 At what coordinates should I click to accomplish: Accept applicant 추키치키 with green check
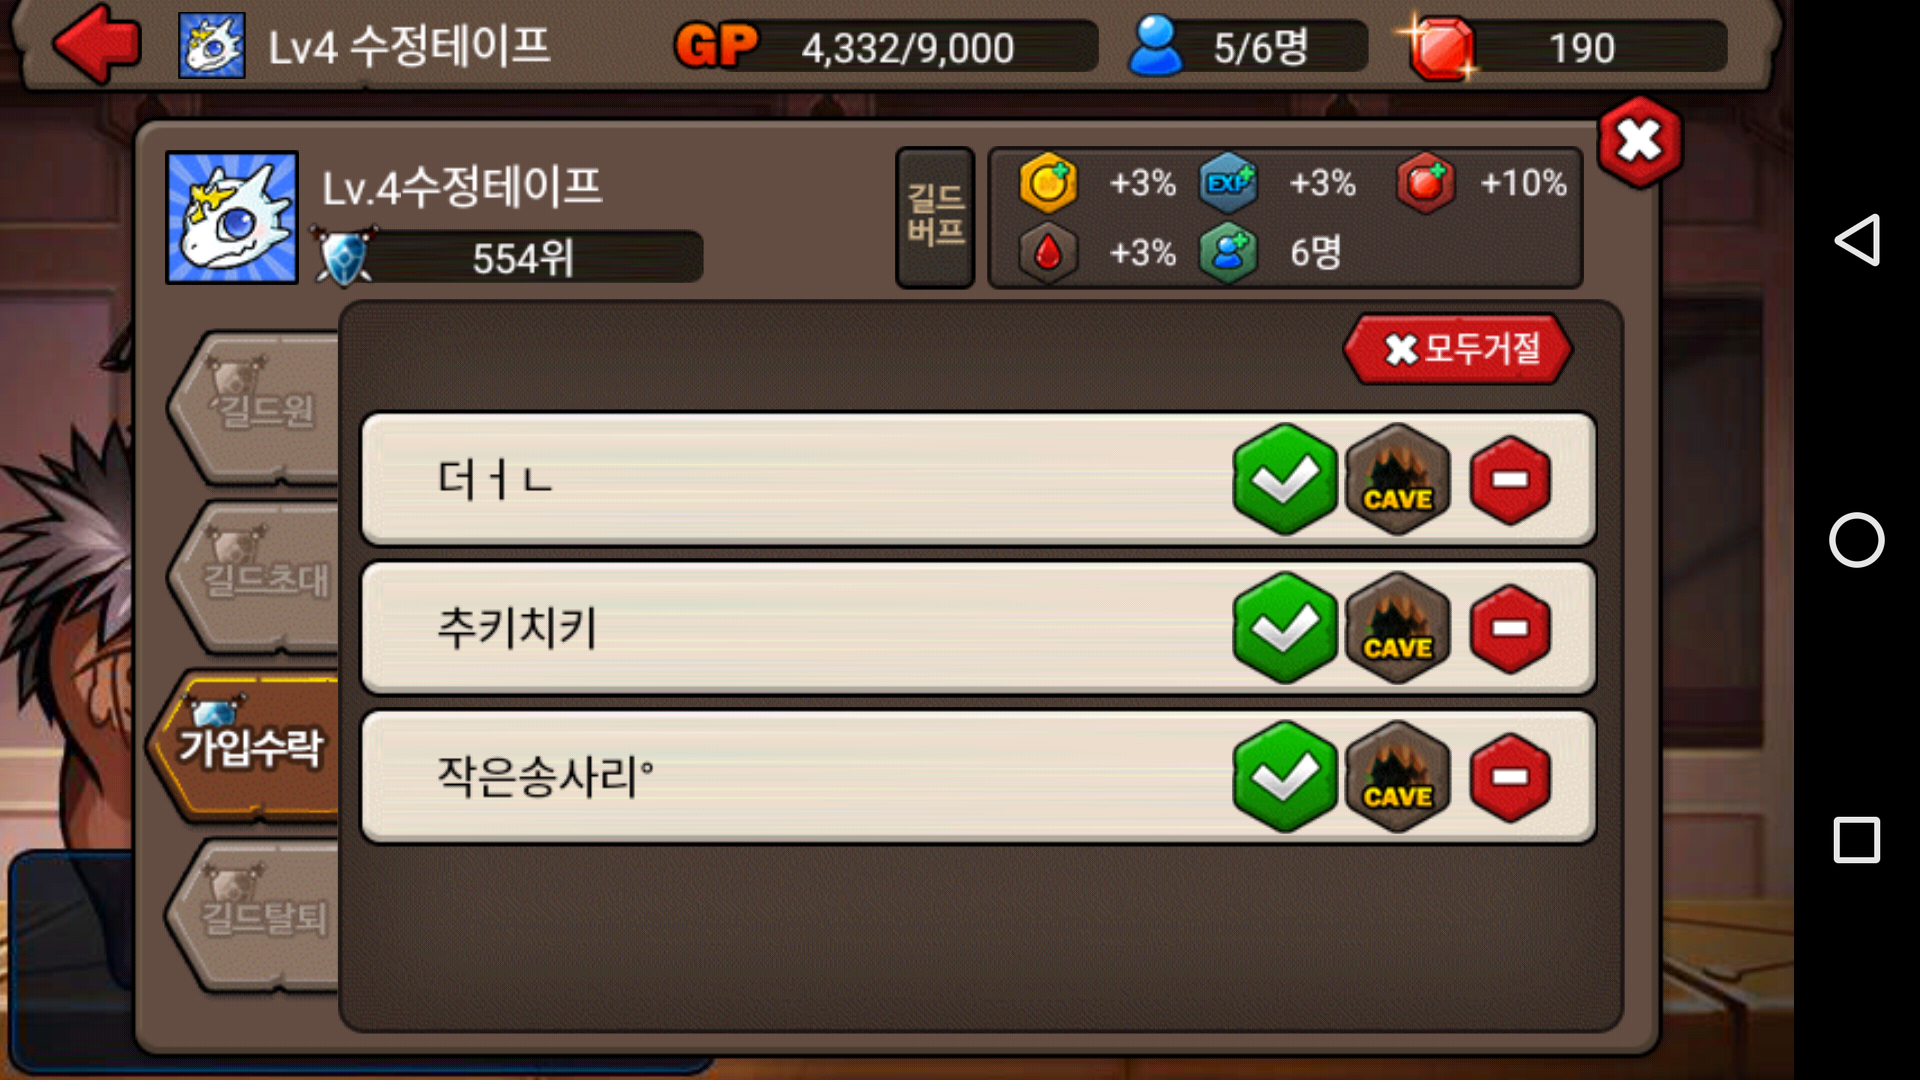[1285, 628]
